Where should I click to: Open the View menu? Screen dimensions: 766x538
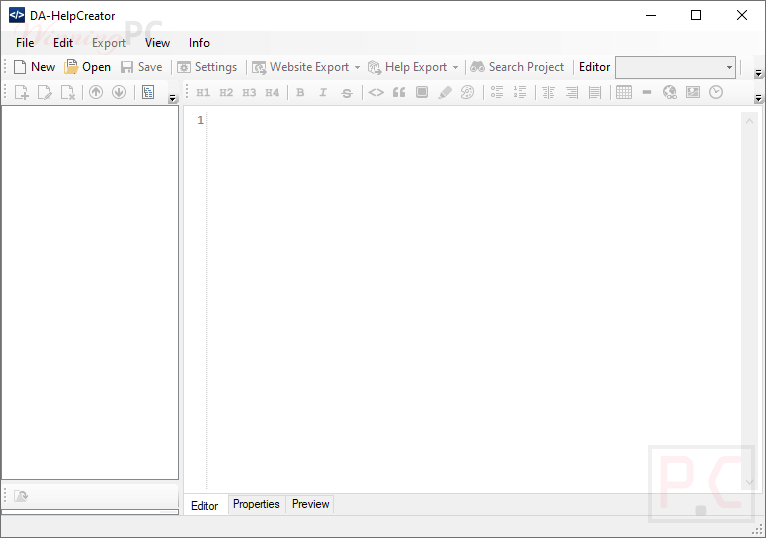(157, 43)
